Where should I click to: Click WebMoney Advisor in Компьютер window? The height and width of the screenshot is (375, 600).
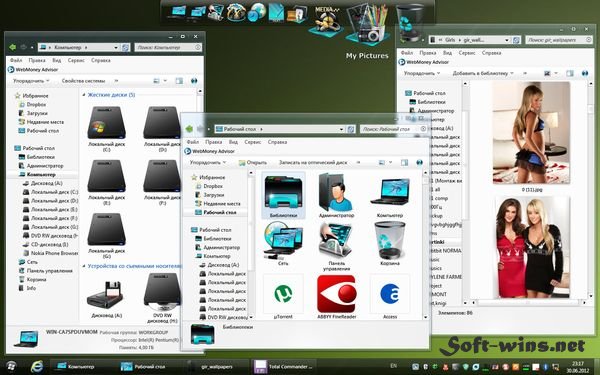coord(33,70)
